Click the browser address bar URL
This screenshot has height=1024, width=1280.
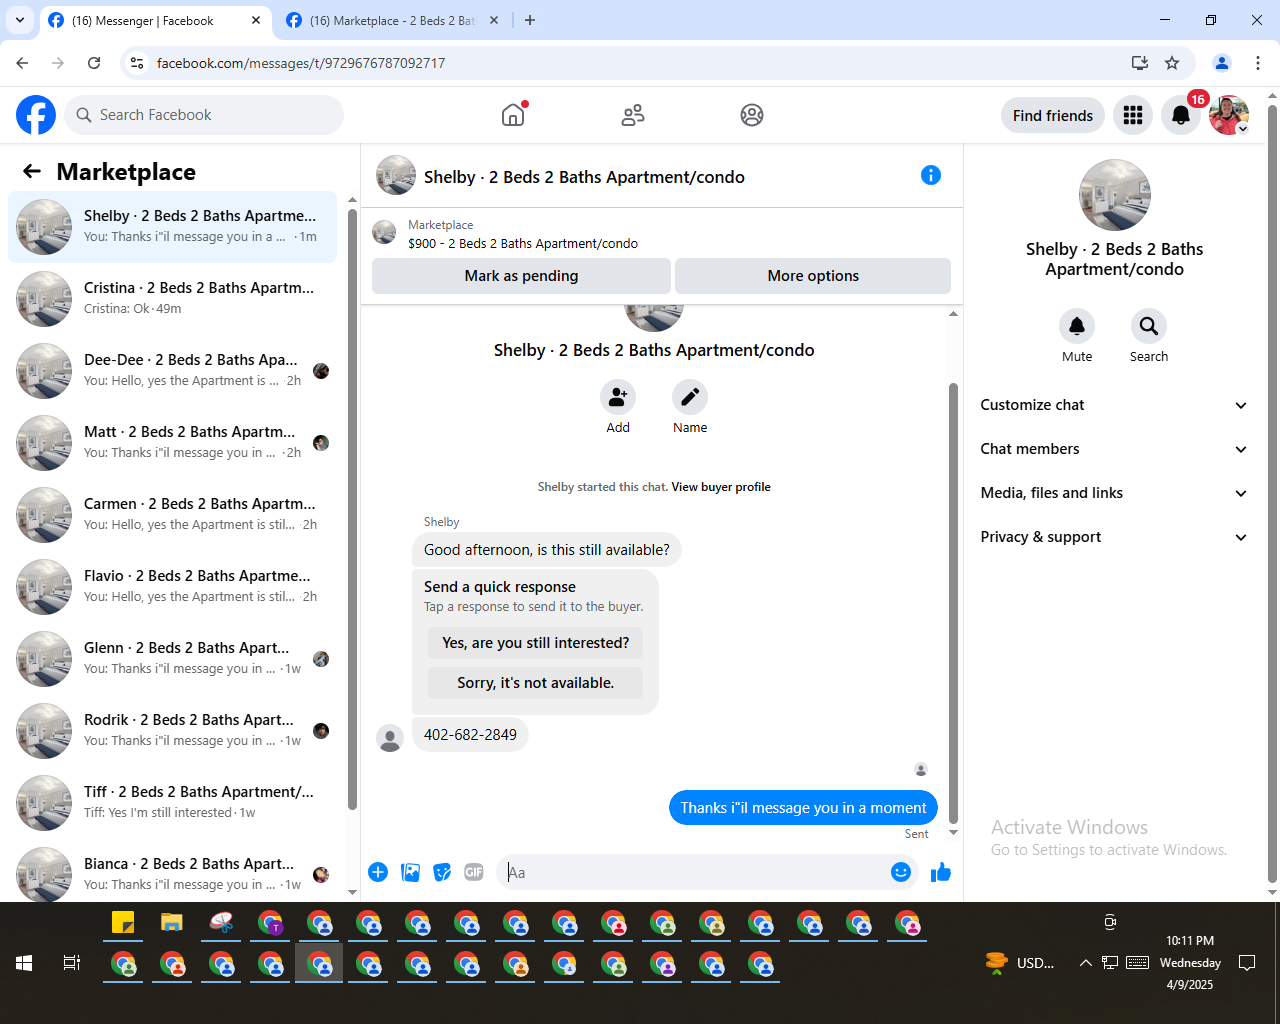coord(301,63)
